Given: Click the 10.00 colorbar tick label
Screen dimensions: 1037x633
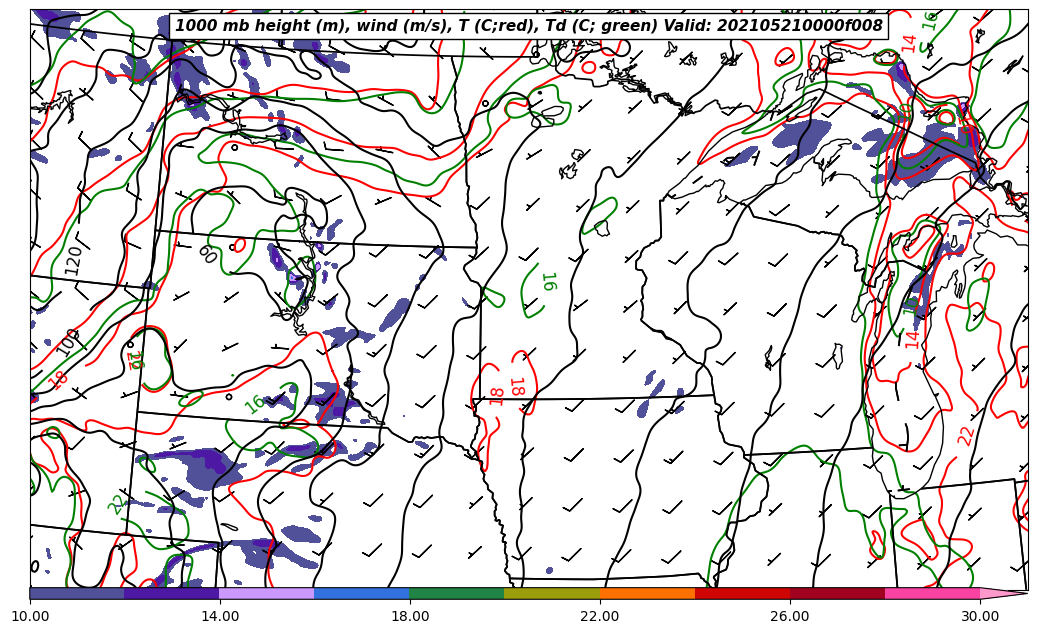Looking at the screenshot, I should 30,616.
